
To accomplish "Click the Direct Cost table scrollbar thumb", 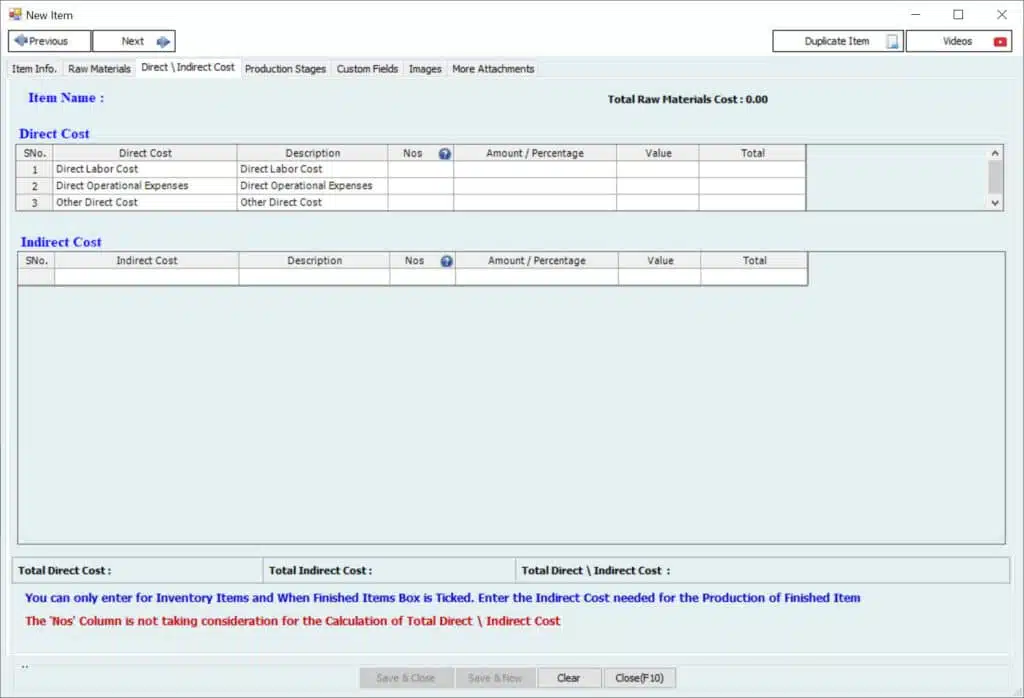I will click(x=995, y=177).
